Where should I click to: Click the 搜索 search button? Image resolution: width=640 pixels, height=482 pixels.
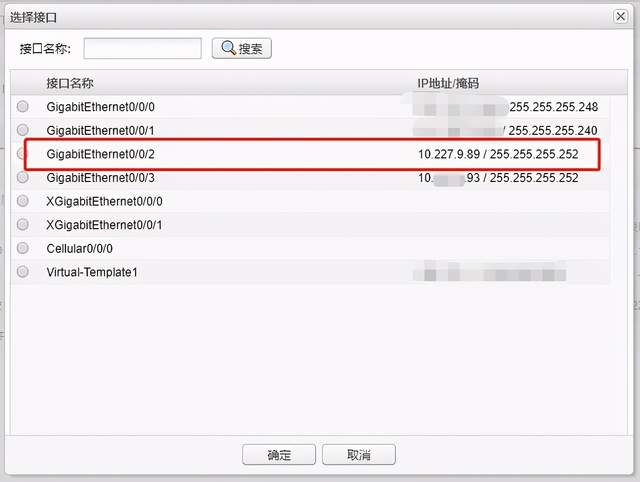tap(242, 49)
